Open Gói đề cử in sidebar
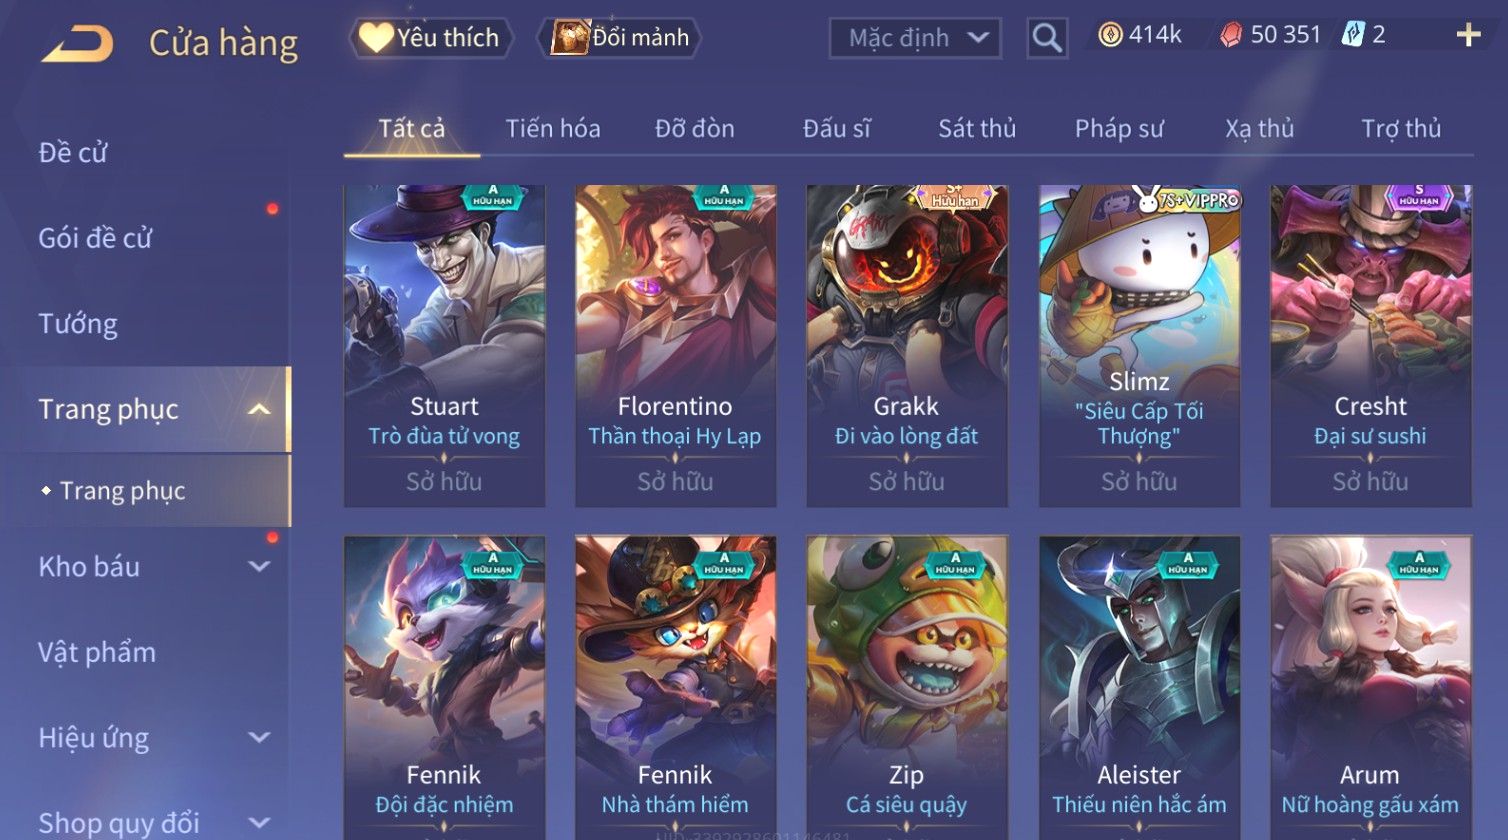This screenshot has width=1508, height=840. click(95, 238)
